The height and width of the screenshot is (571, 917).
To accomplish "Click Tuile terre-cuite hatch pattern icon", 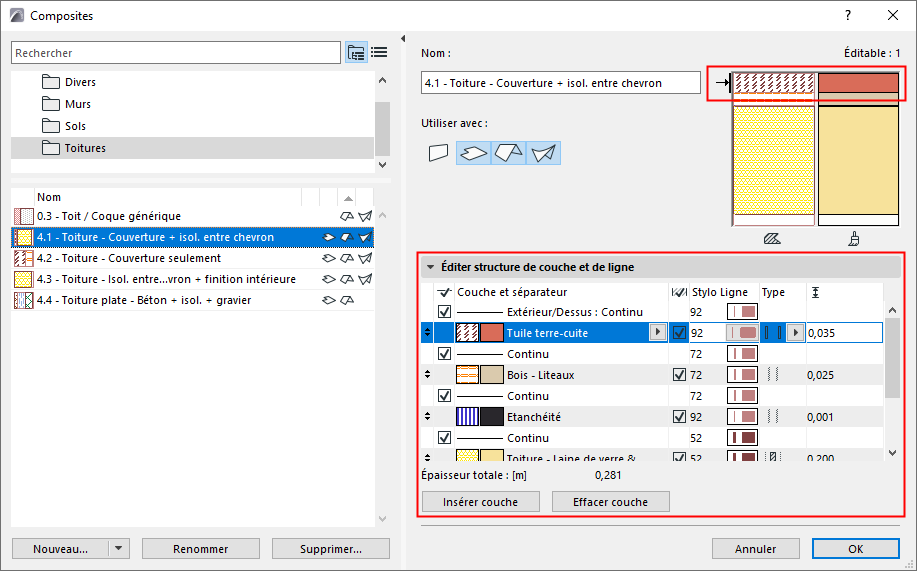I will point(467,333).
